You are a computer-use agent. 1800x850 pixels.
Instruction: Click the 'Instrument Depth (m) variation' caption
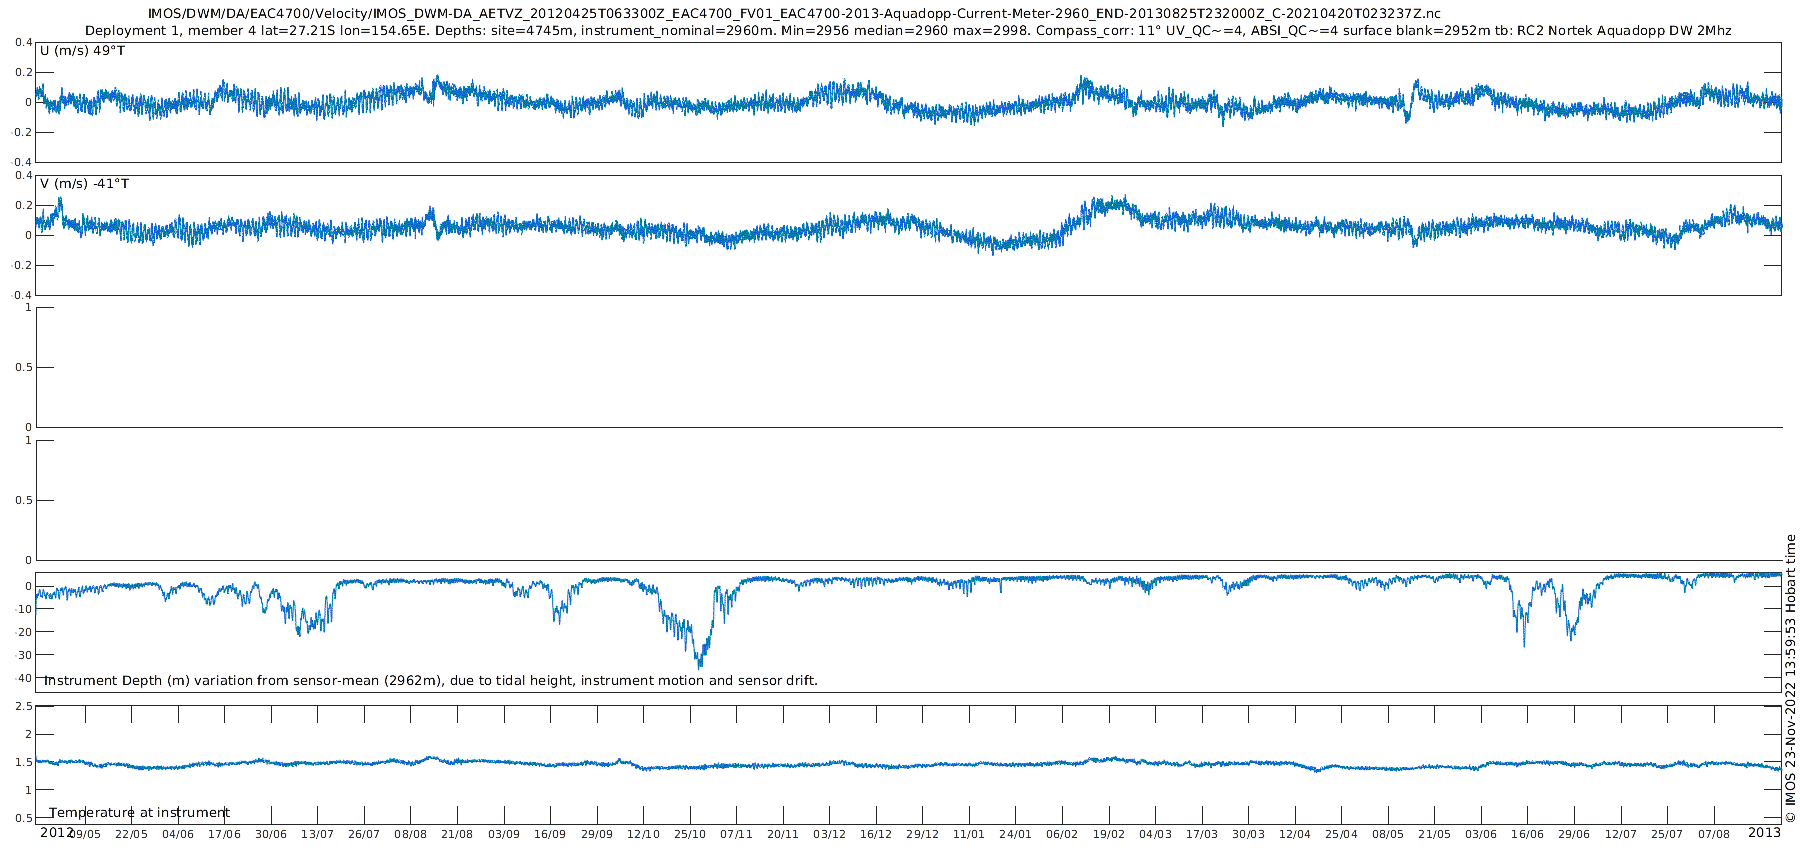coord(430,681)
